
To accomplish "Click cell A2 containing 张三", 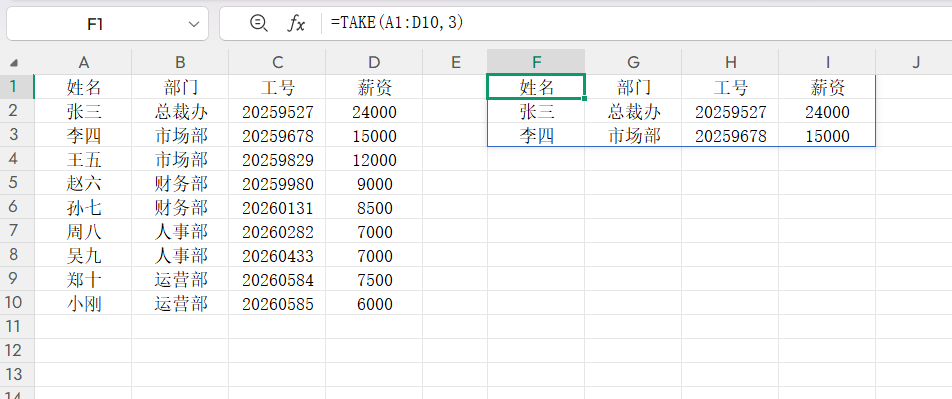I will point(83,112).
